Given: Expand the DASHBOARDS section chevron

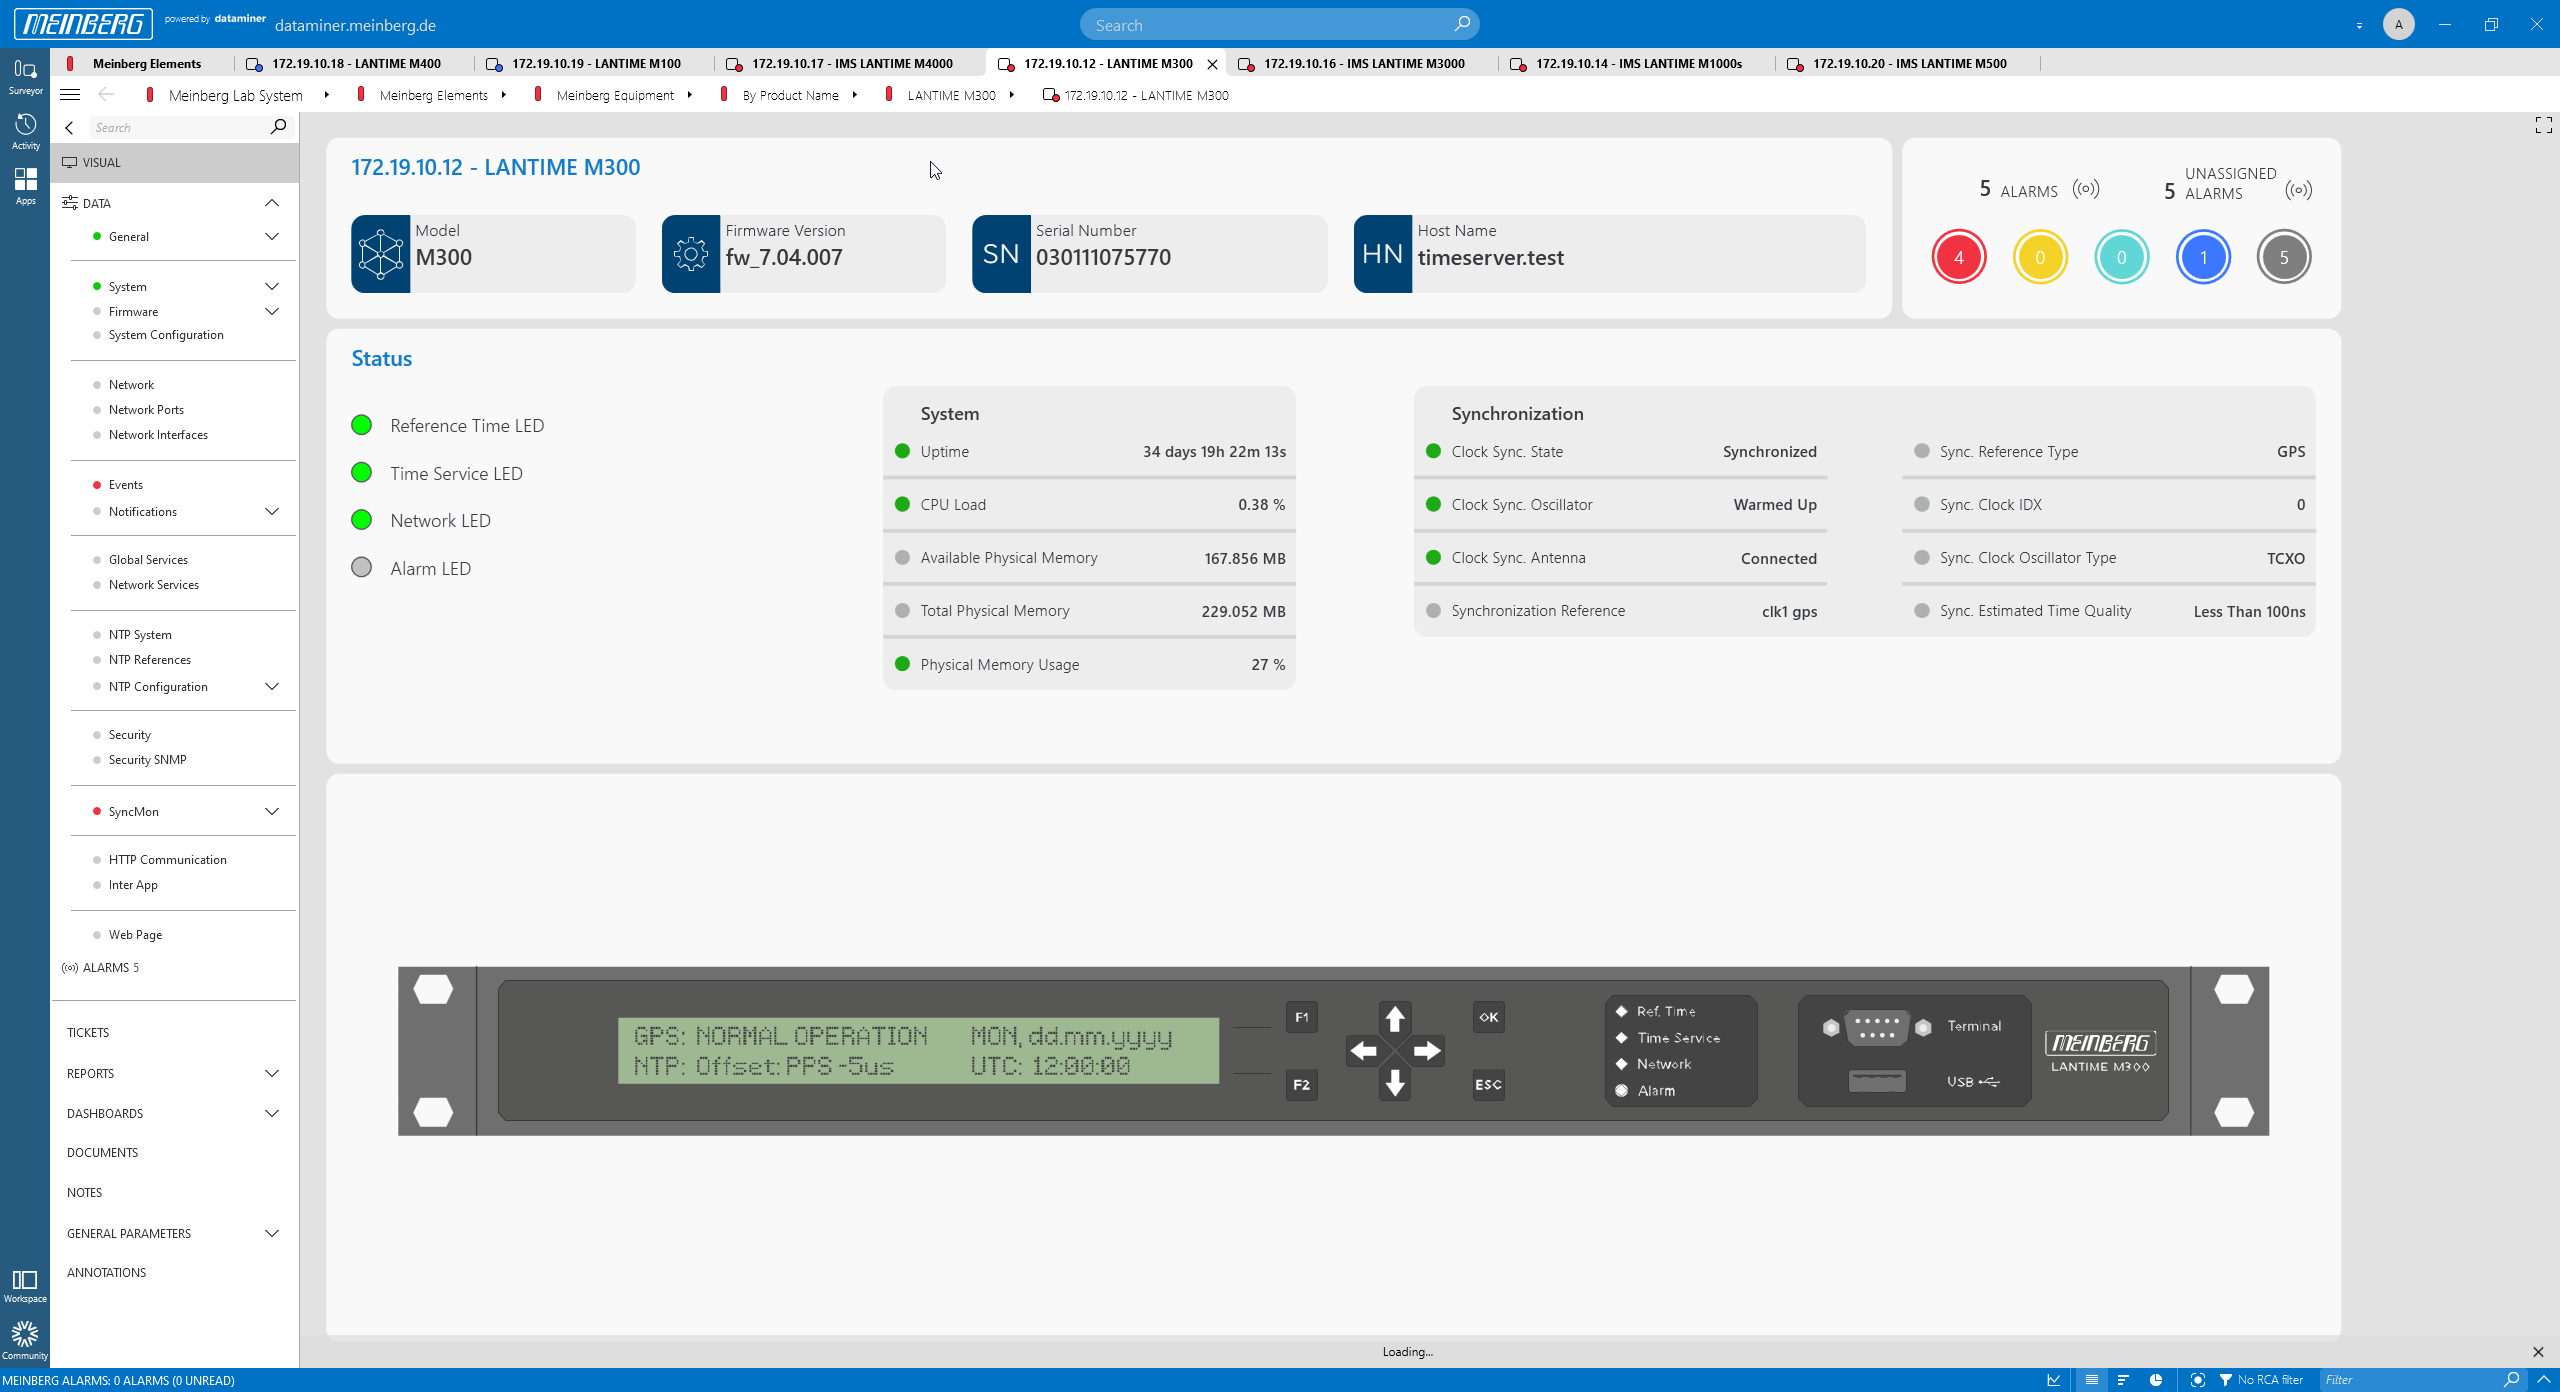Looking at the screenshot, I should (x=271, y=1114).
